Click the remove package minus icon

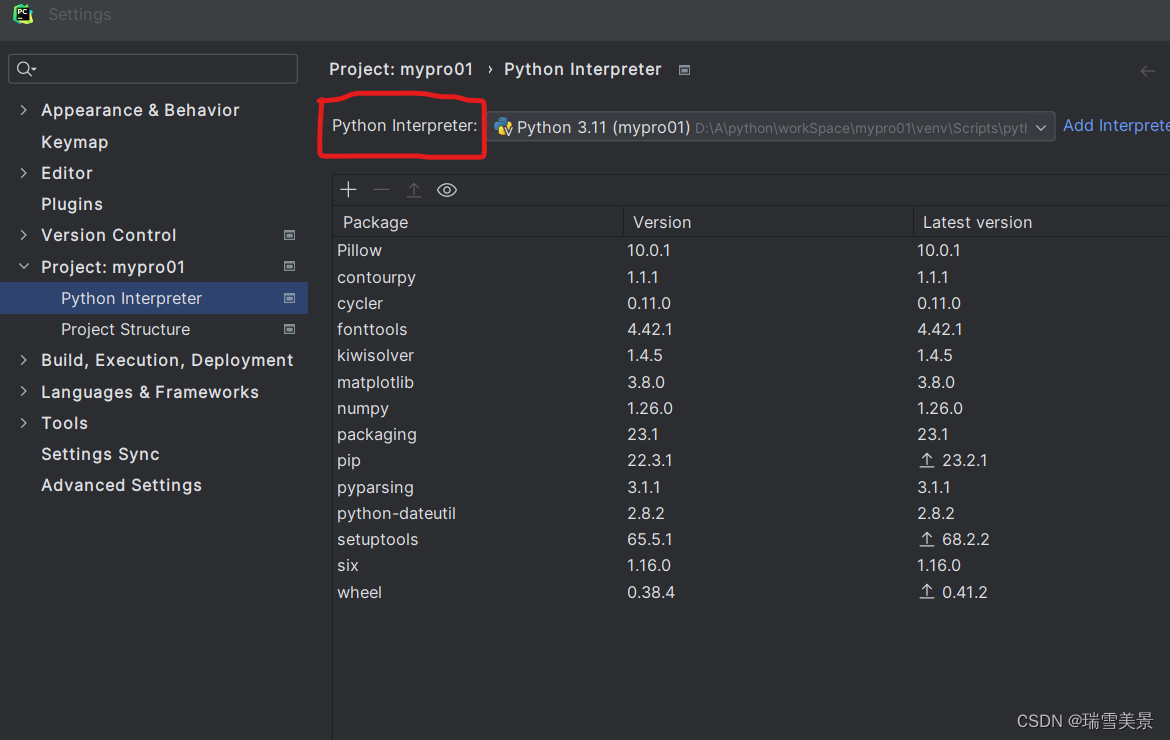[381, 189]
